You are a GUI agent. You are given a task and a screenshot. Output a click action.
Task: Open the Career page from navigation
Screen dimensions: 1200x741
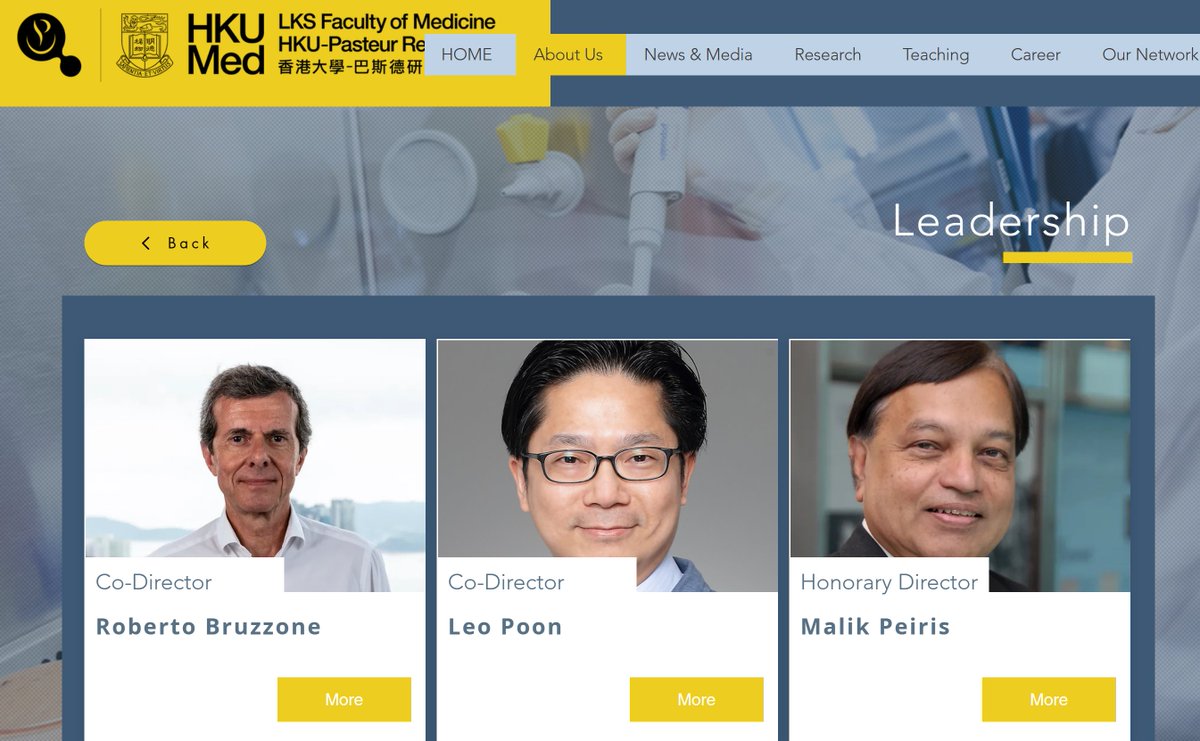pyautogui.click(x=1036, y=55)
